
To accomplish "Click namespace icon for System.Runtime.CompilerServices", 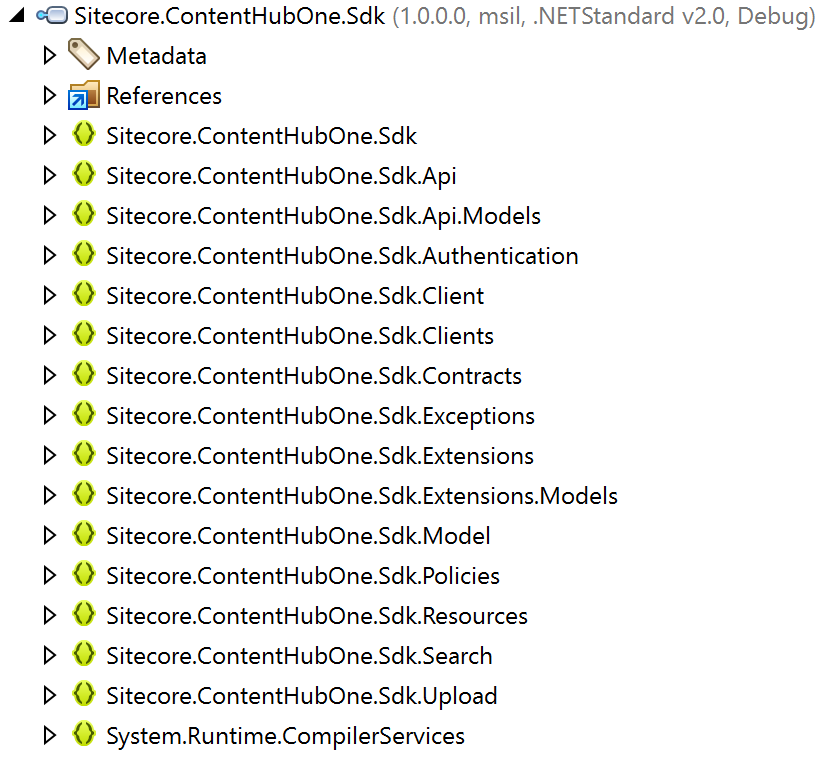I will tap(84, 735).
